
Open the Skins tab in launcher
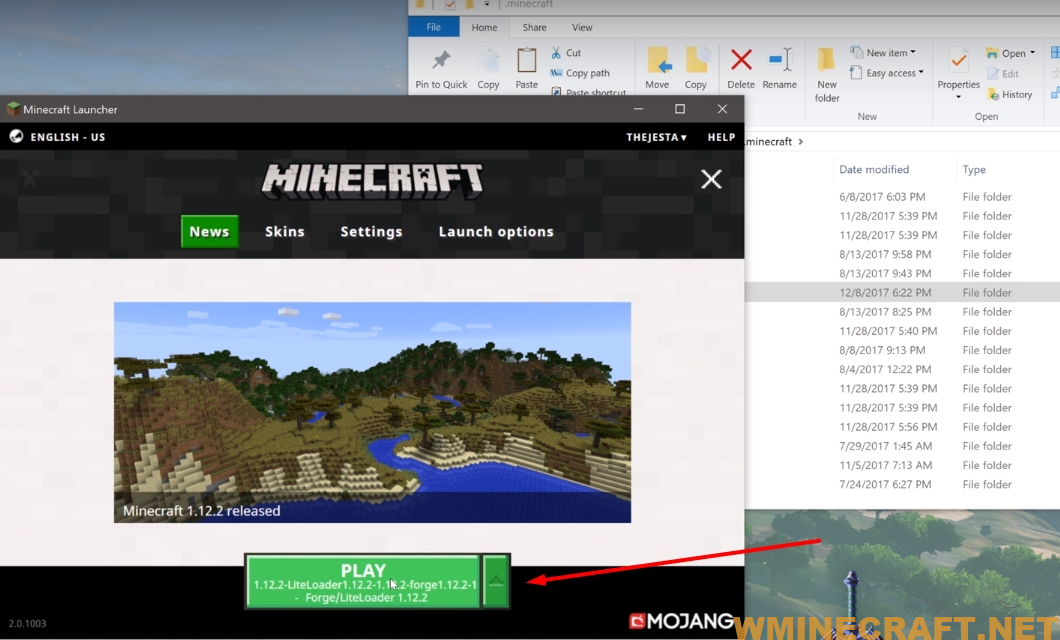(x=285, y=232)
